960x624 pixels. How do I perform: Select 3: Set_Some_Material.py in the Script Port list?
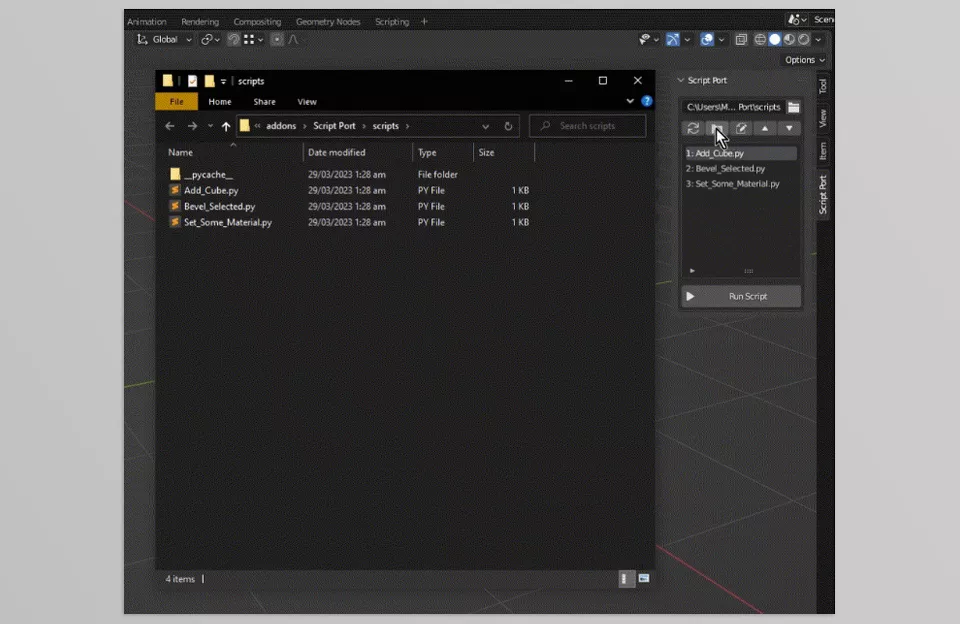point(740,184)
